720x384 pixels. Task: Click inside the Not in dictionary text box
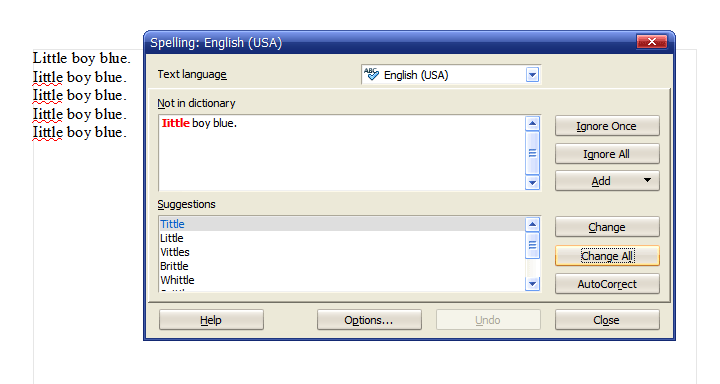(342, 152)
